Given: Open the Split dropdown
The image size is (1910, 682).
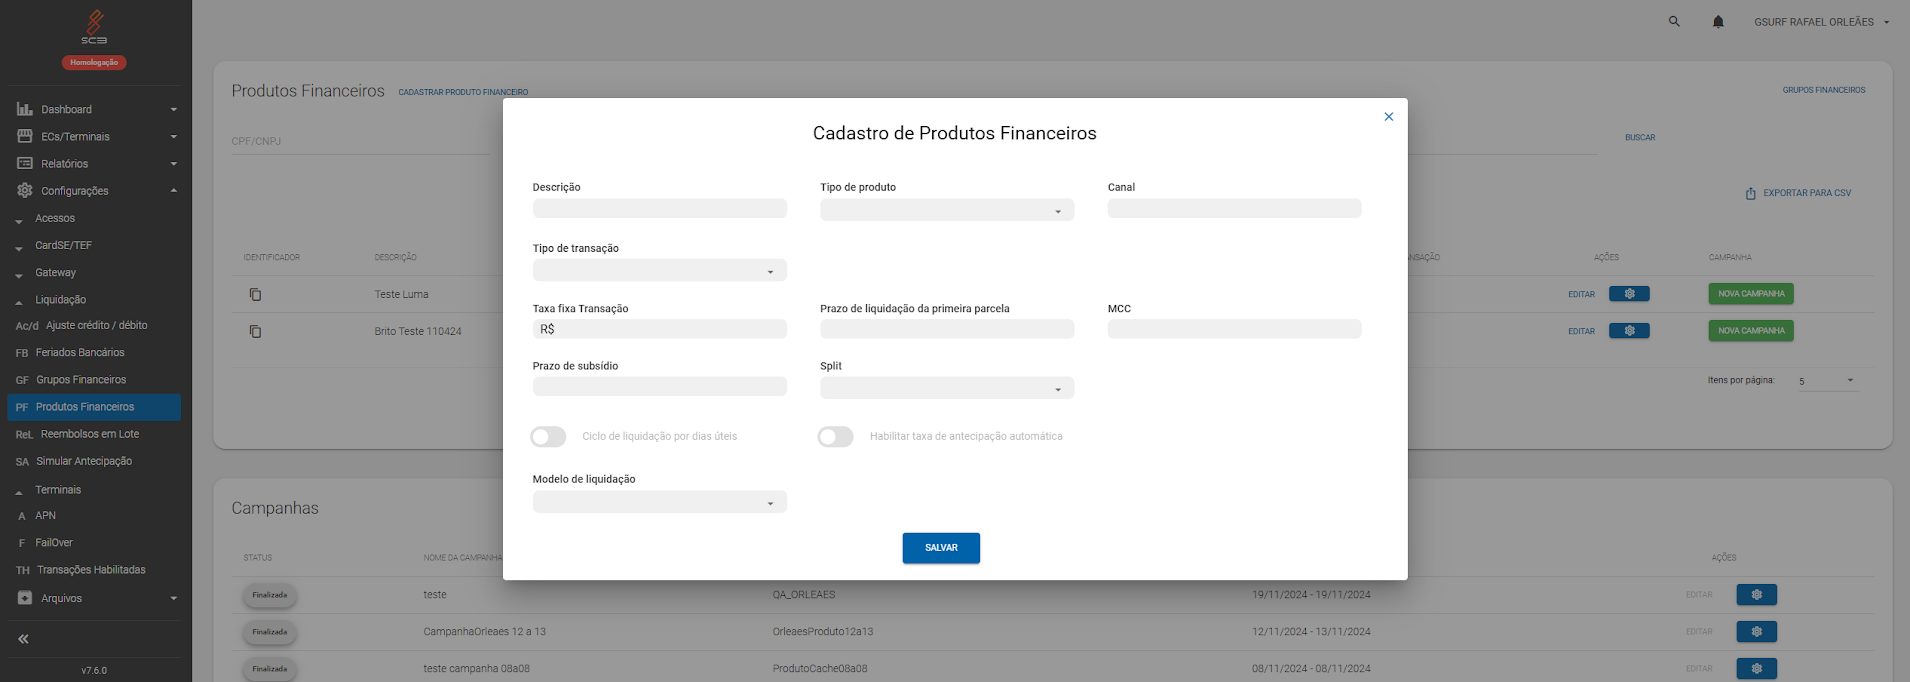Looking at the screenshot, I should click(947, 388).
